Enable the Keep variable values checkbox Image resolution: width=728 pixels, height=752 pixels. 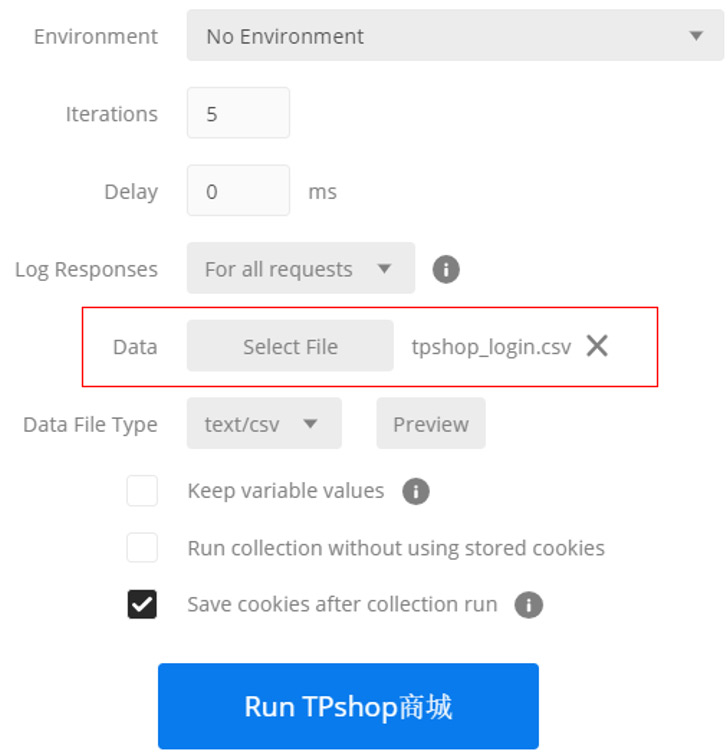pyautogui.click(x=142, y=491)
